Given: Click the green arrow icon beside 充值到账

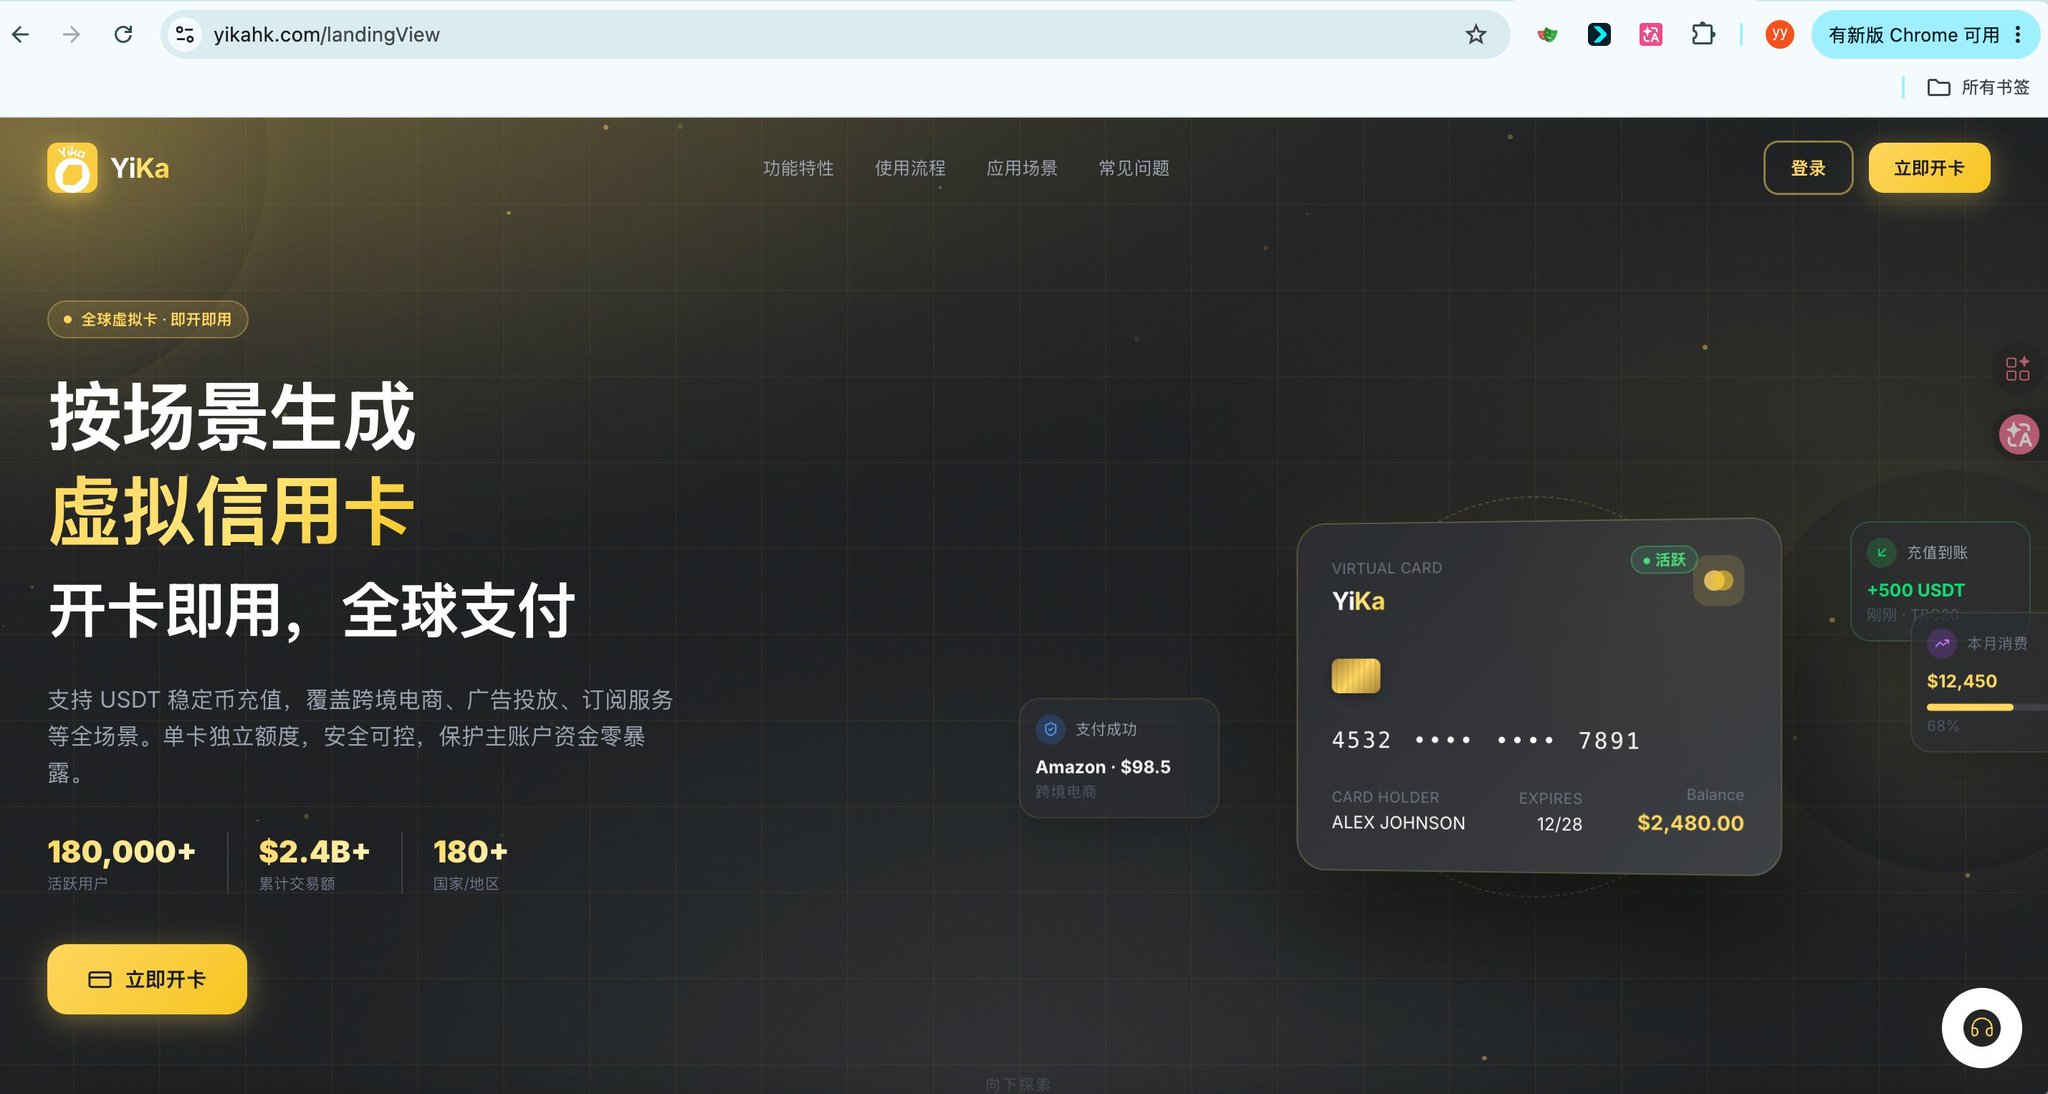Looking at the screenshot, I should tap(1881, 552).
